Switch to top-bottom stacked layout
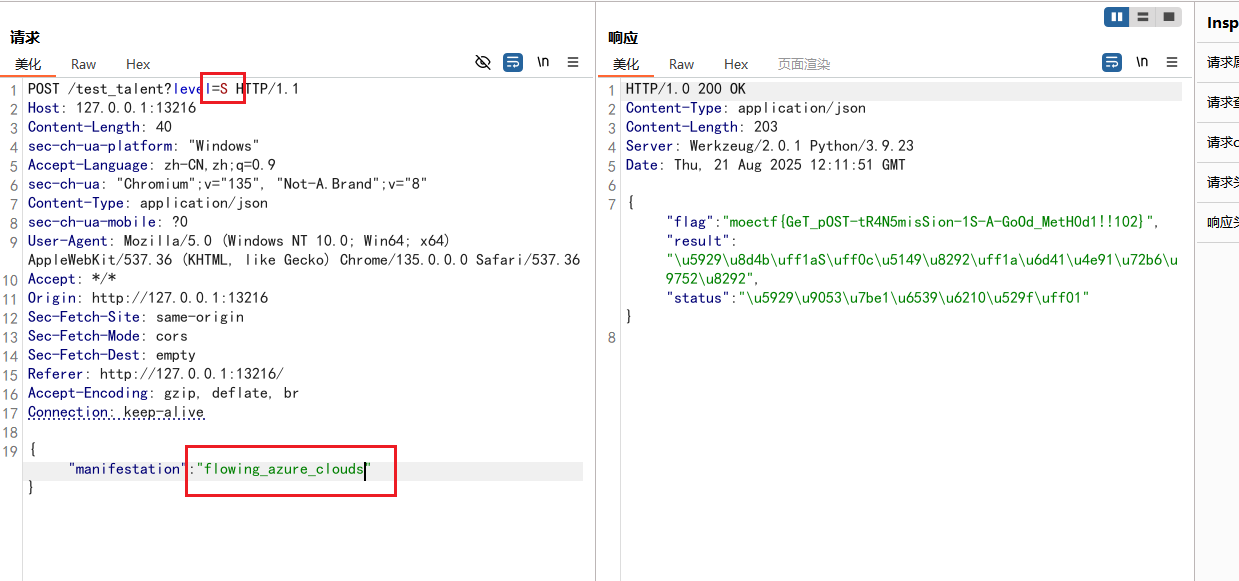Screen dimensions: 1239x581 tap(1142, 17)
